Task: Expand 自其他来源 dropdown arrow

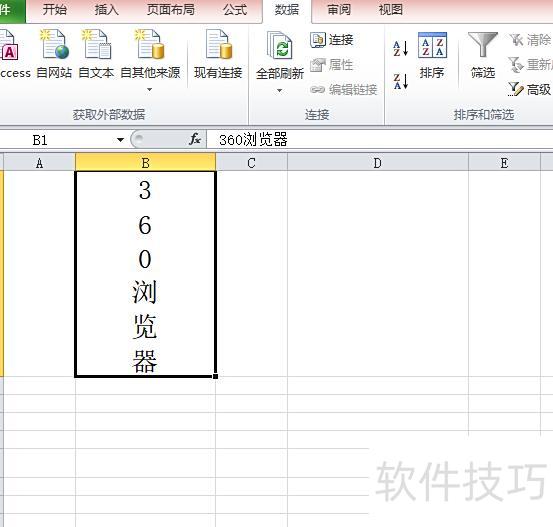Action: [150, 90]
